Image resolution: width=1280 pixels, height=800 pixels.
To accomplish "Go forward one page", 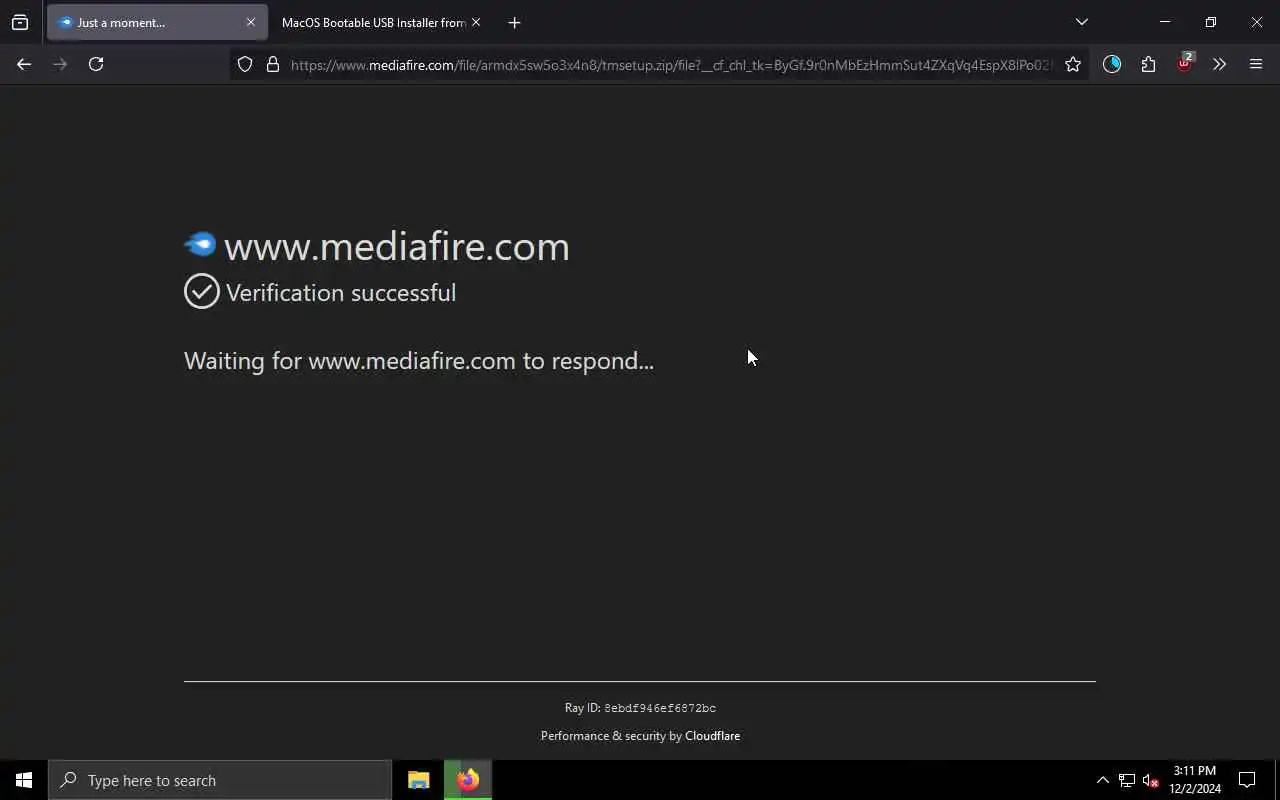I will coord(60,64).
